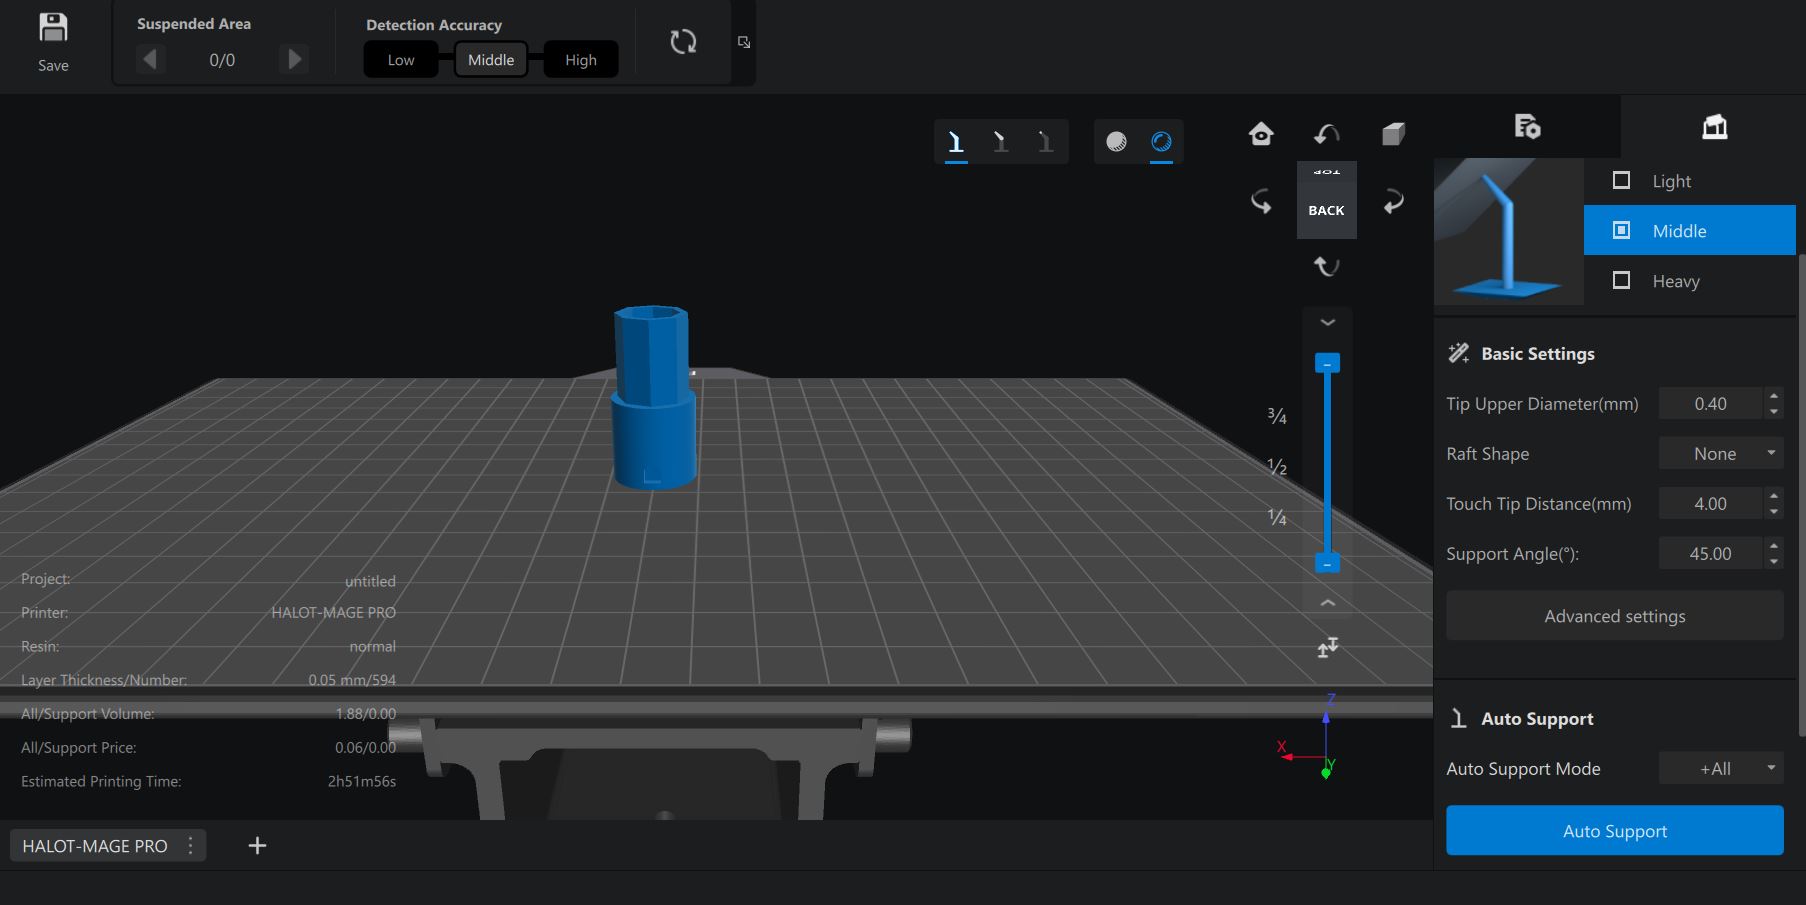Select the first support tip shape icon
This screenshot has width=1806, height=905.
(955, 141)
